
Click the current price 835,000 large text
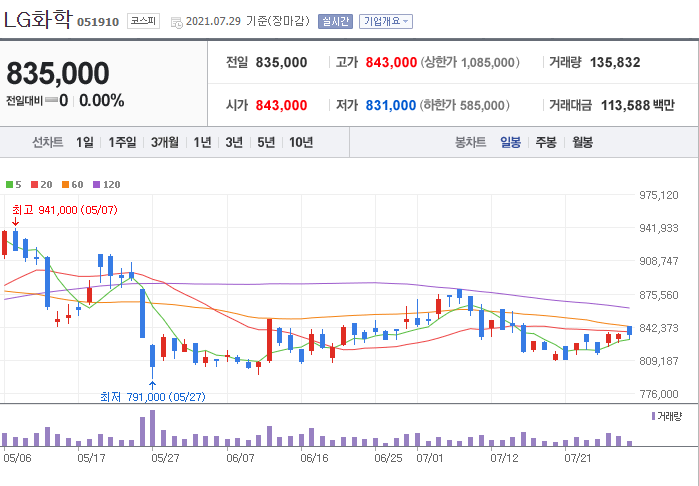(x=58, y=73)
